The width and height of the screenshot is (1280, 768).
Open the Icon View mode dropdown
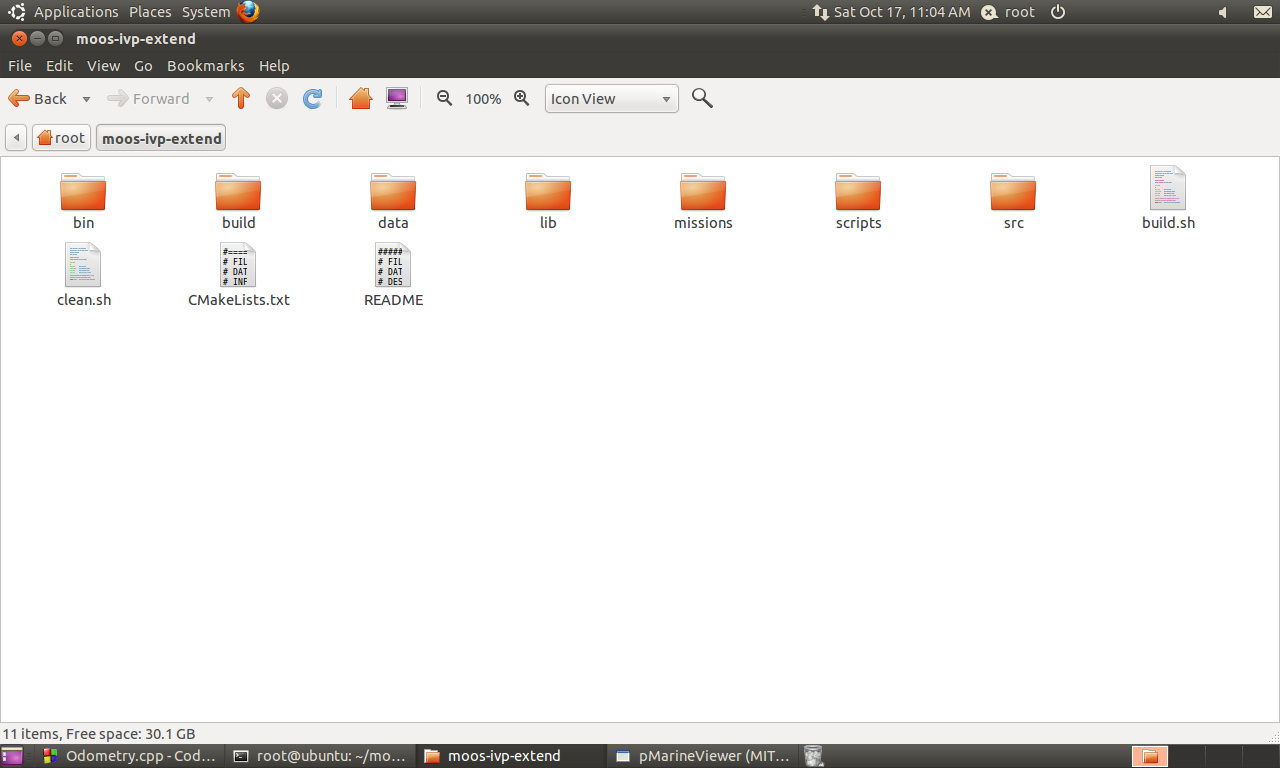(612, 99)
